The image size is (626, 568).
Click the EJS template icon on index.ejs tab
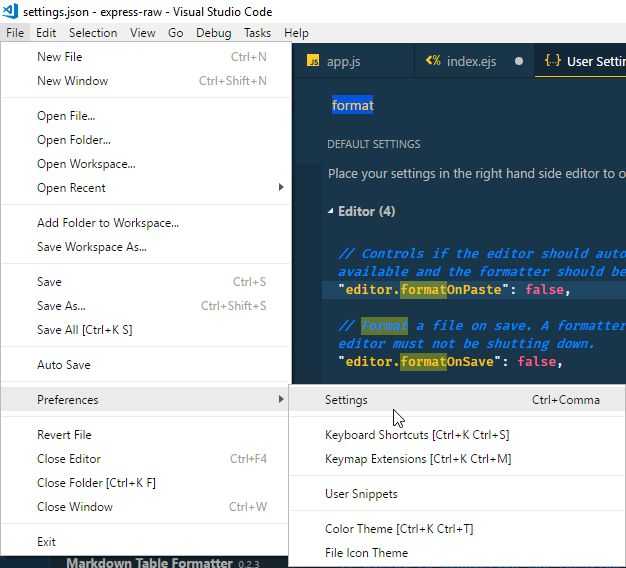tap(432, 61)
